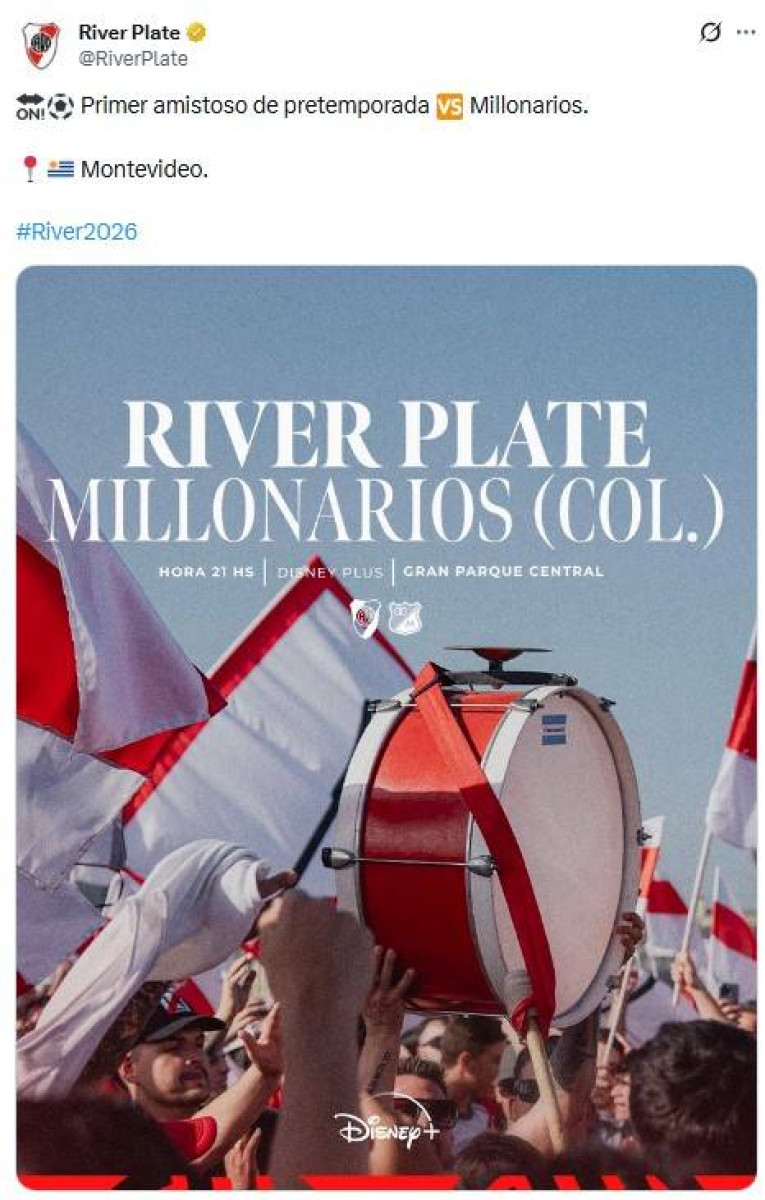Image resolution: width=765 pixels, height=1200 pixels.
Task: Click the HORA 21 HS label
Action: (x=206, y=572)
